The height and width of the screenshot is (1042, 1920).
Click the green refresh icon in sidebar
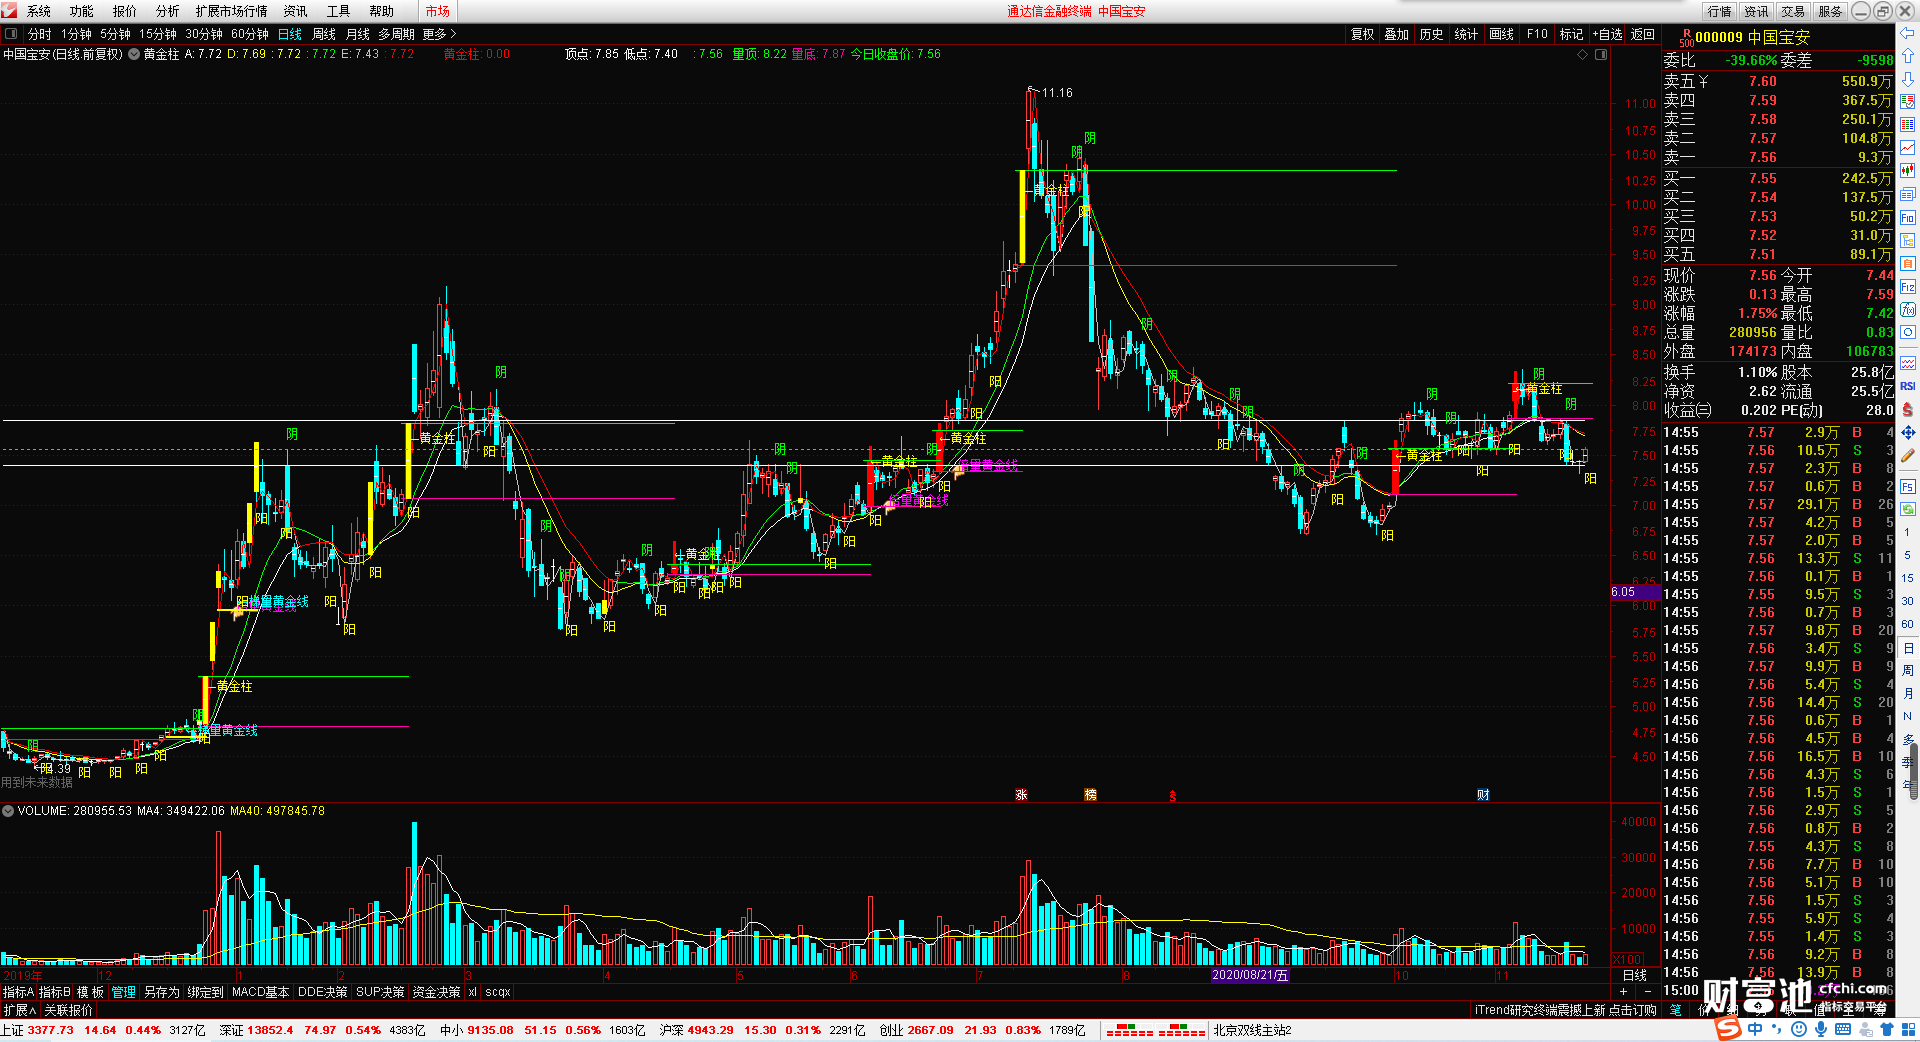pos(1908,509)
